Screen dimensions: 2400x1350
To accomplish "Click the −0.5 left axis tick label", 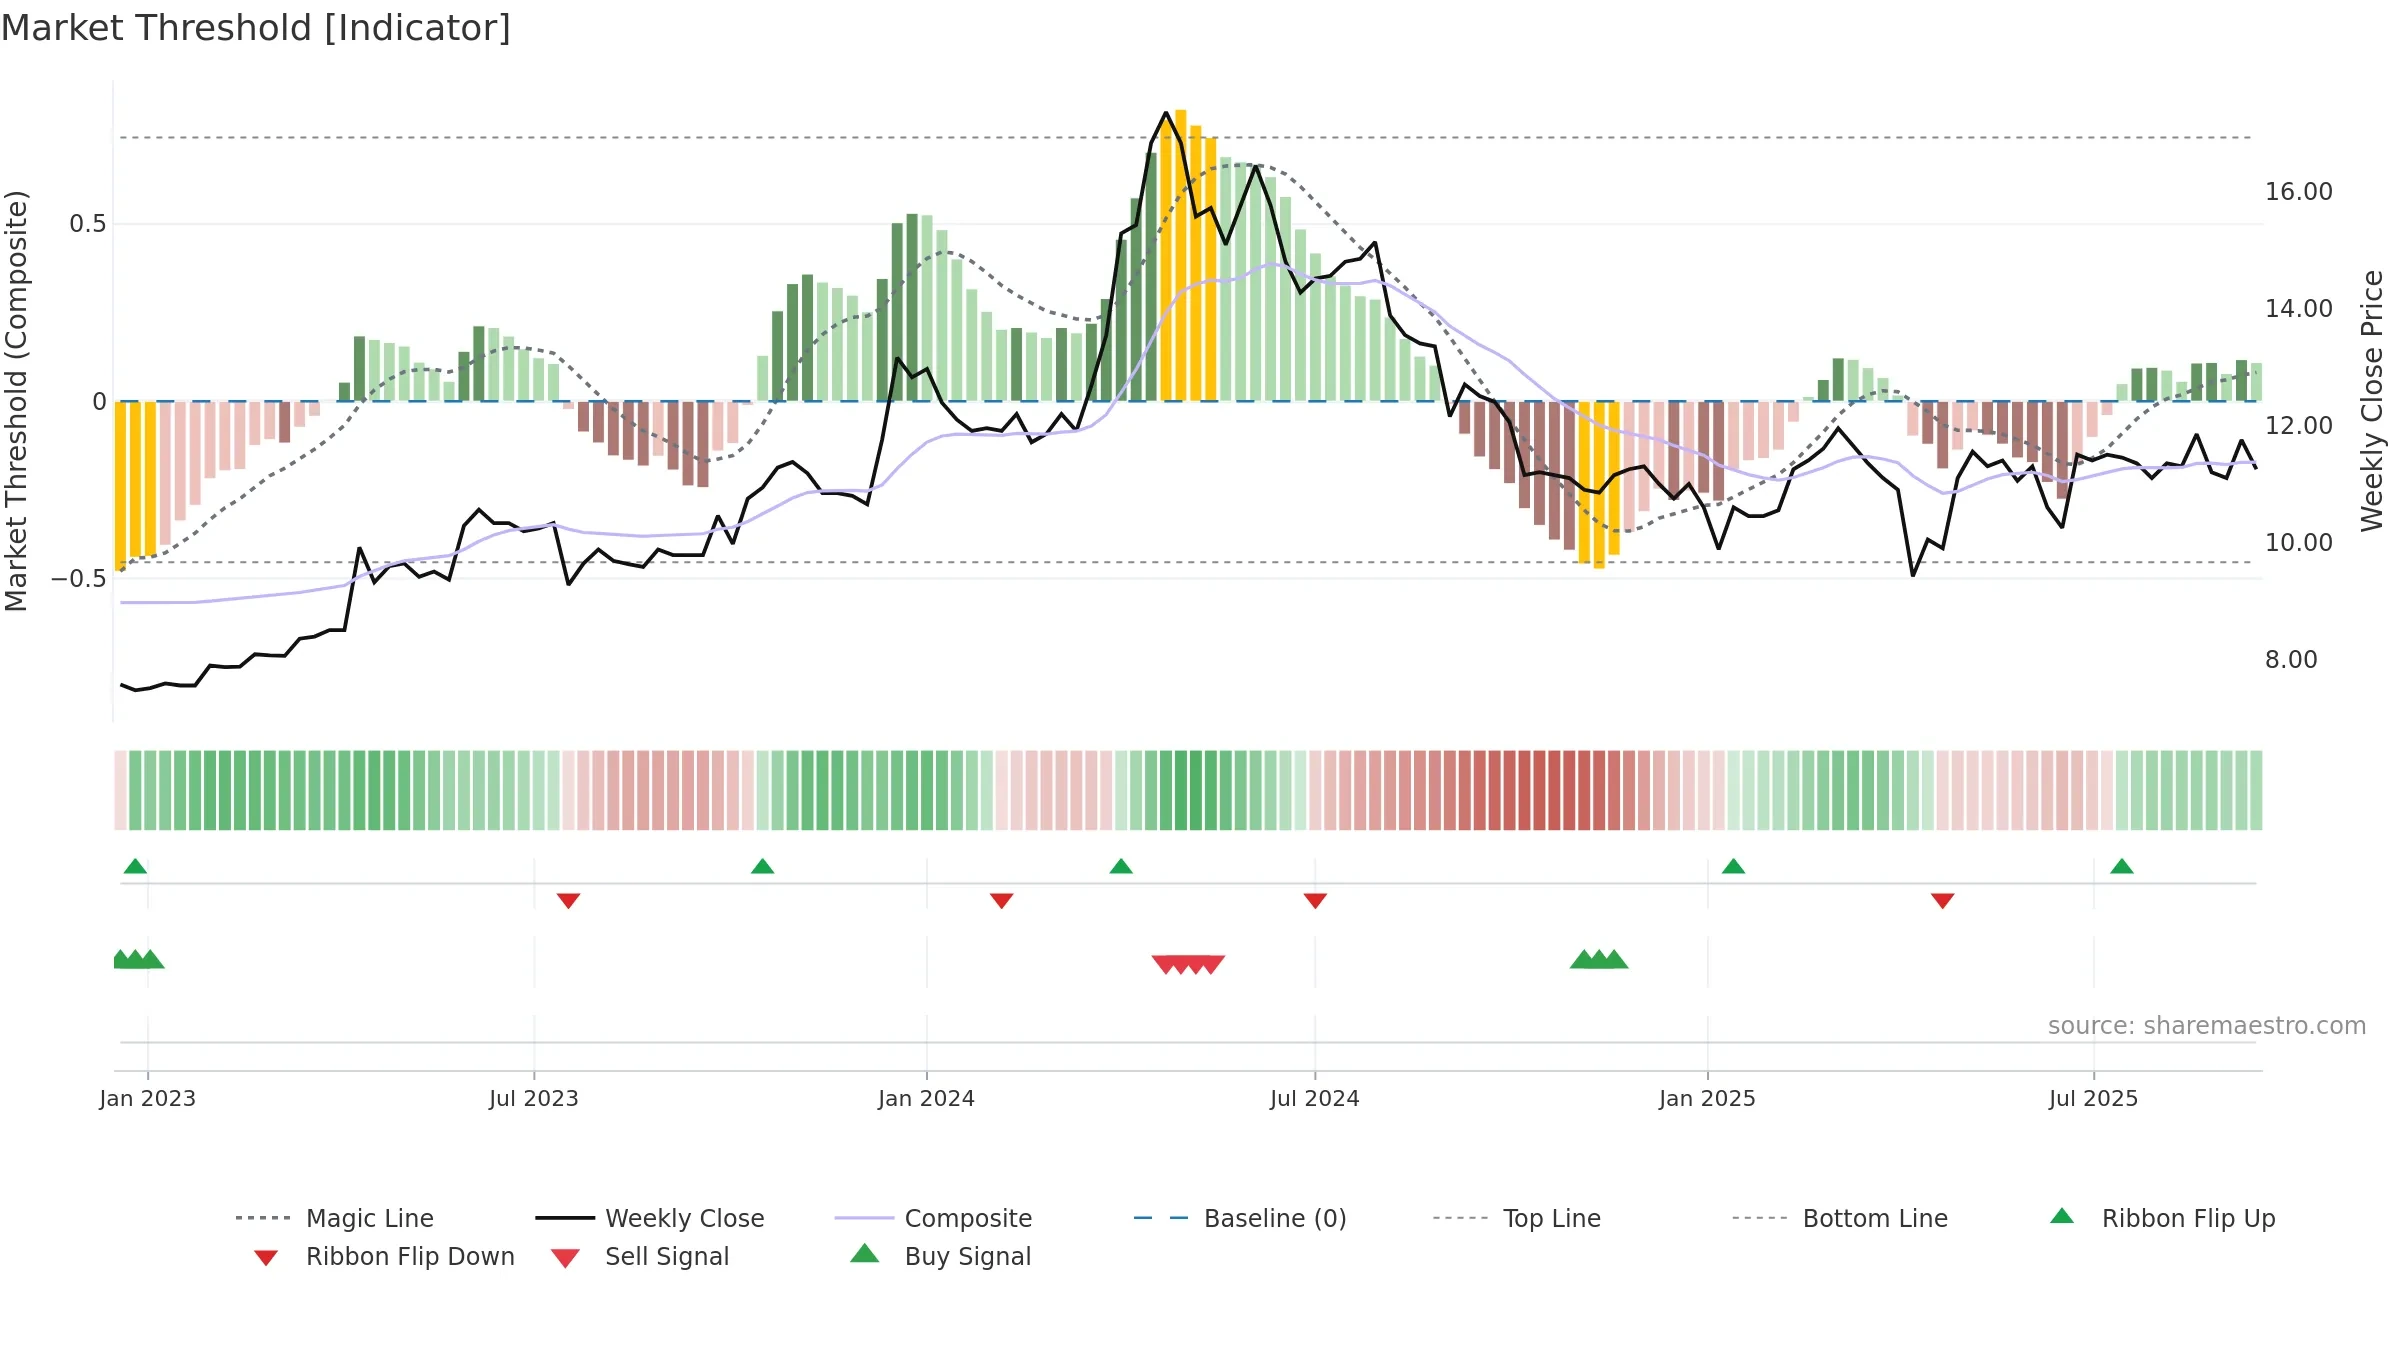I will pos(78,579).
